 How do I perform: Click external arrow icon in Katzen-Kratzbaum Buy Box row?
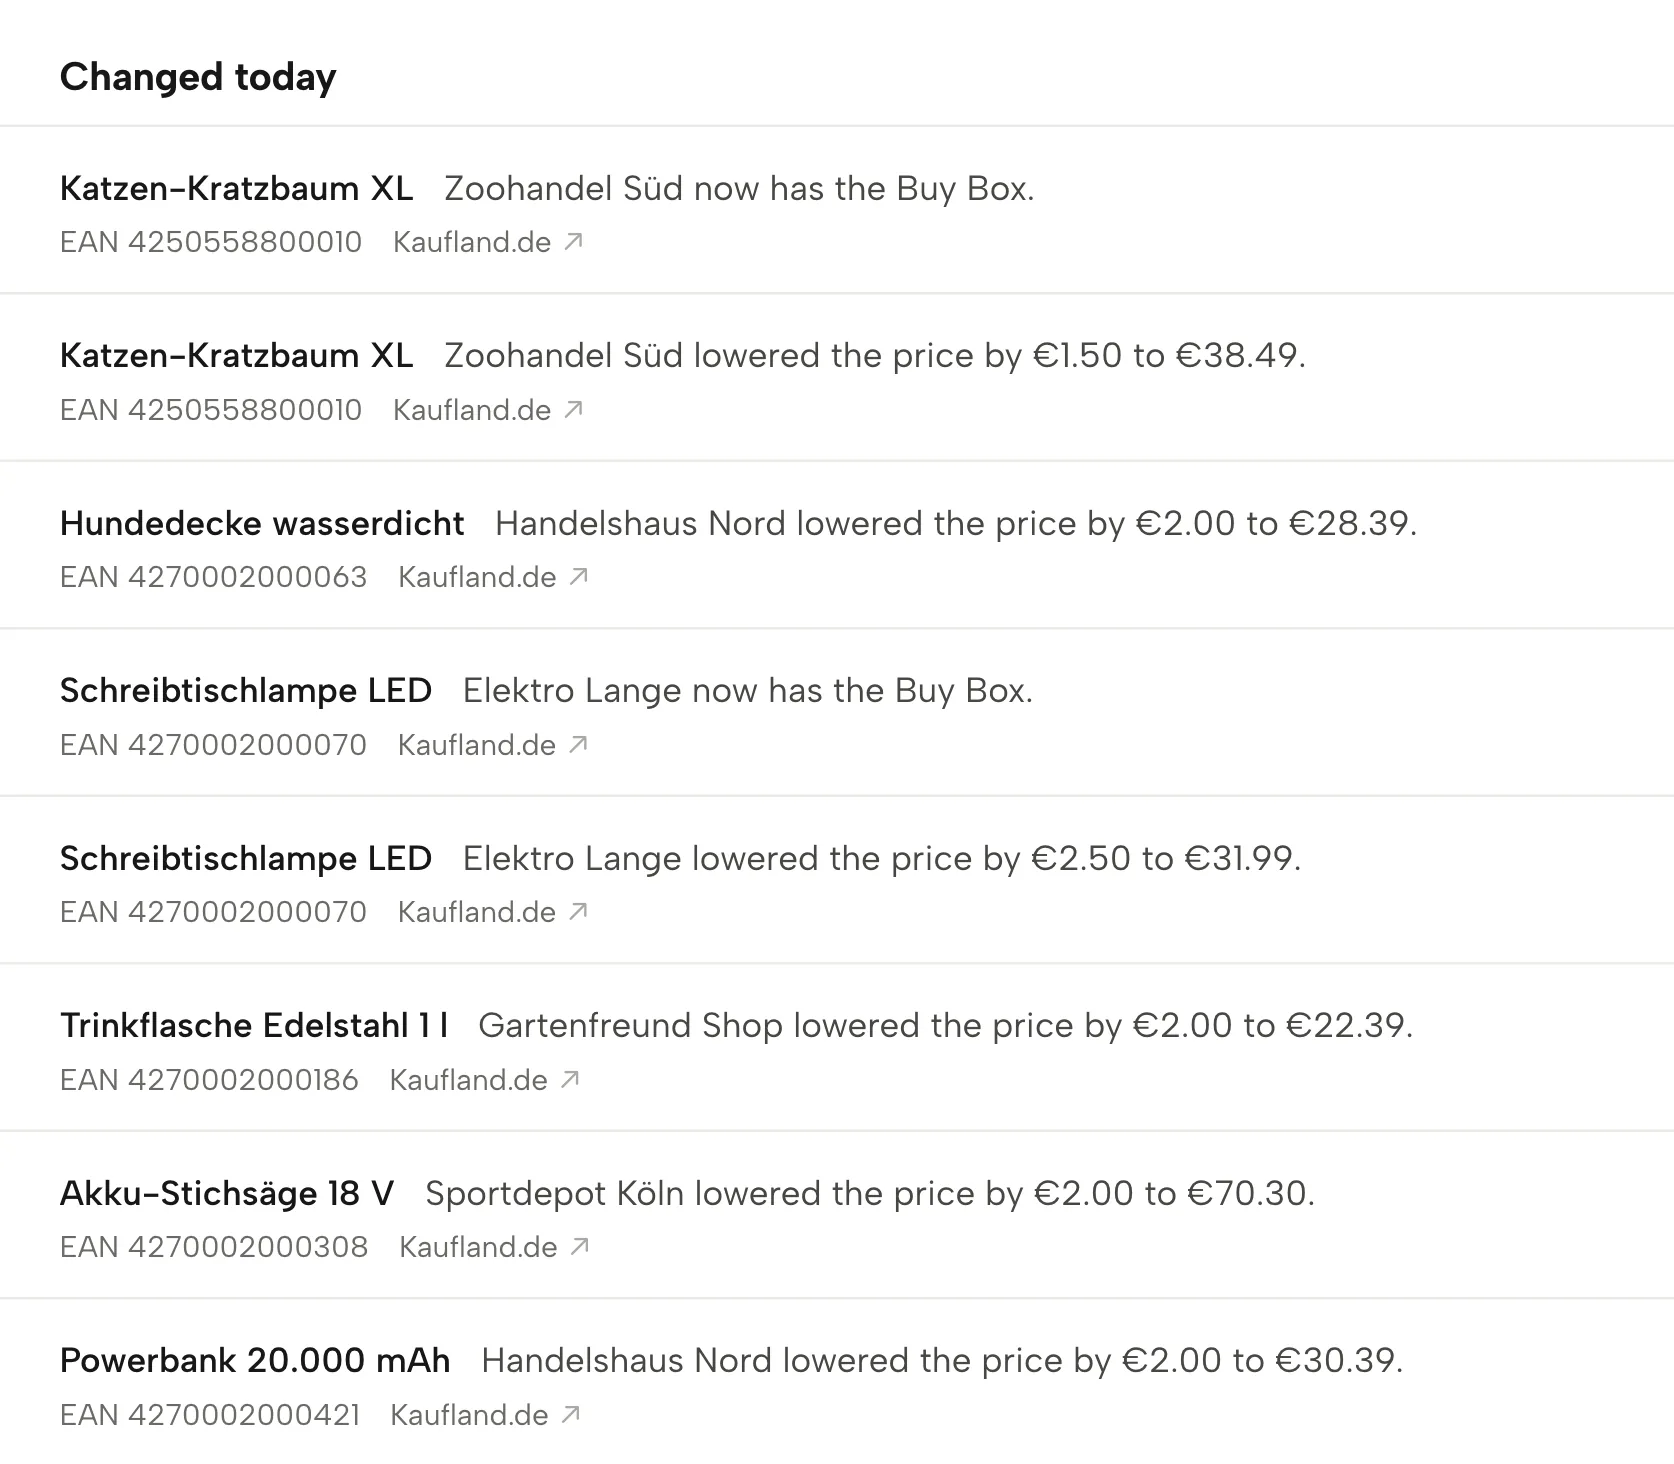pos(573,242)
